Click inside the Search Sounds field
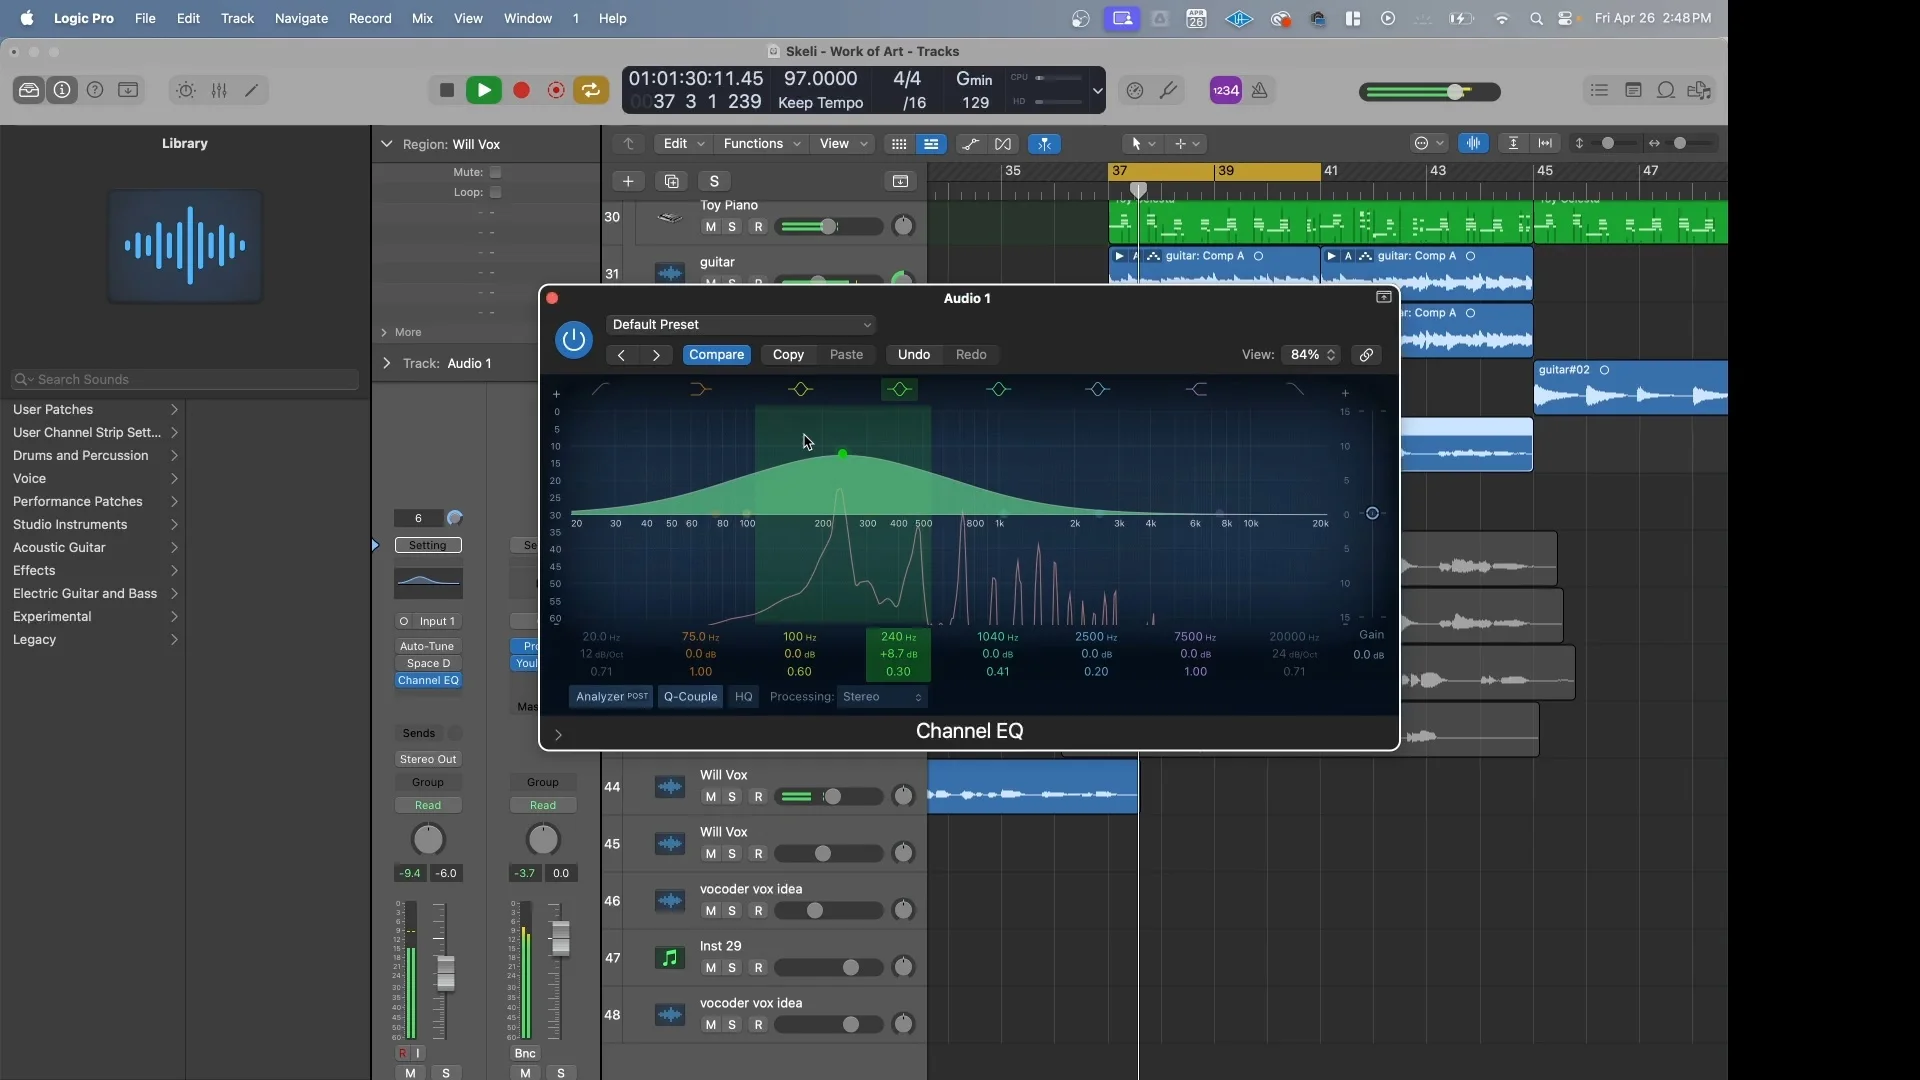The height and width of the screenshot is (1080, 1920). pyautogui.click(x=184, y=380)
